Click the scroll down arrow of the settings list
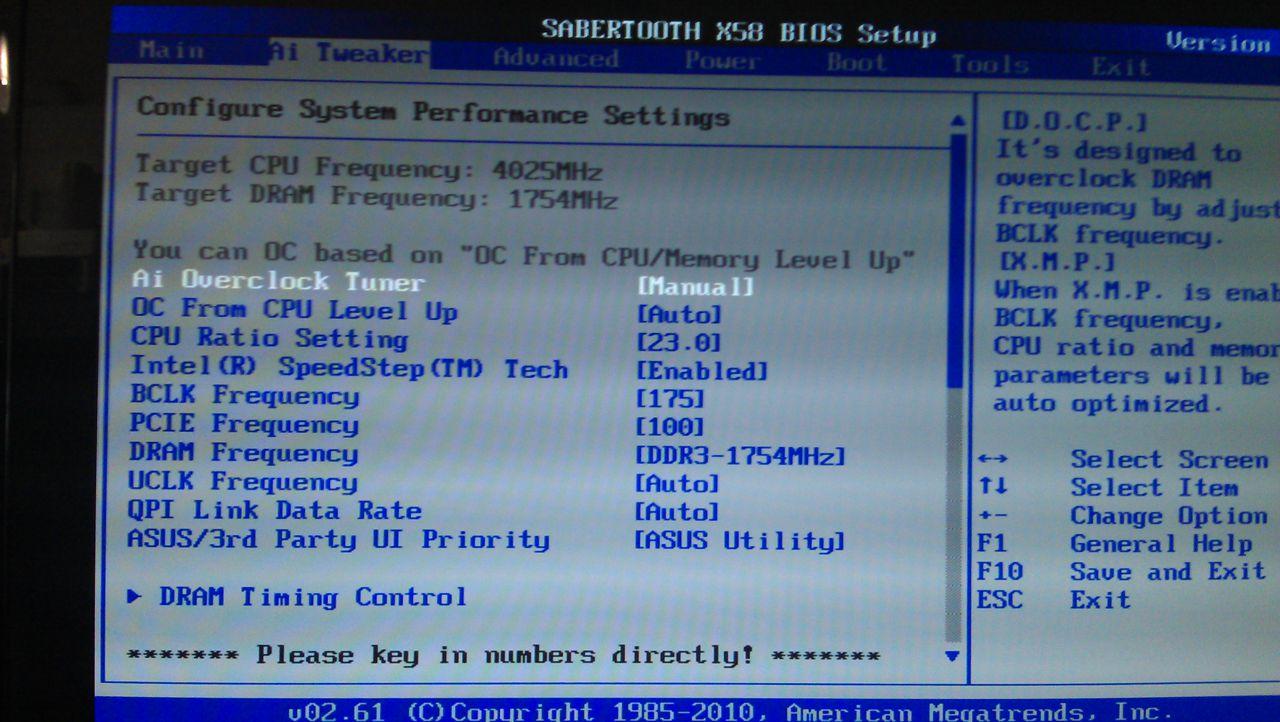 point(952,656)
